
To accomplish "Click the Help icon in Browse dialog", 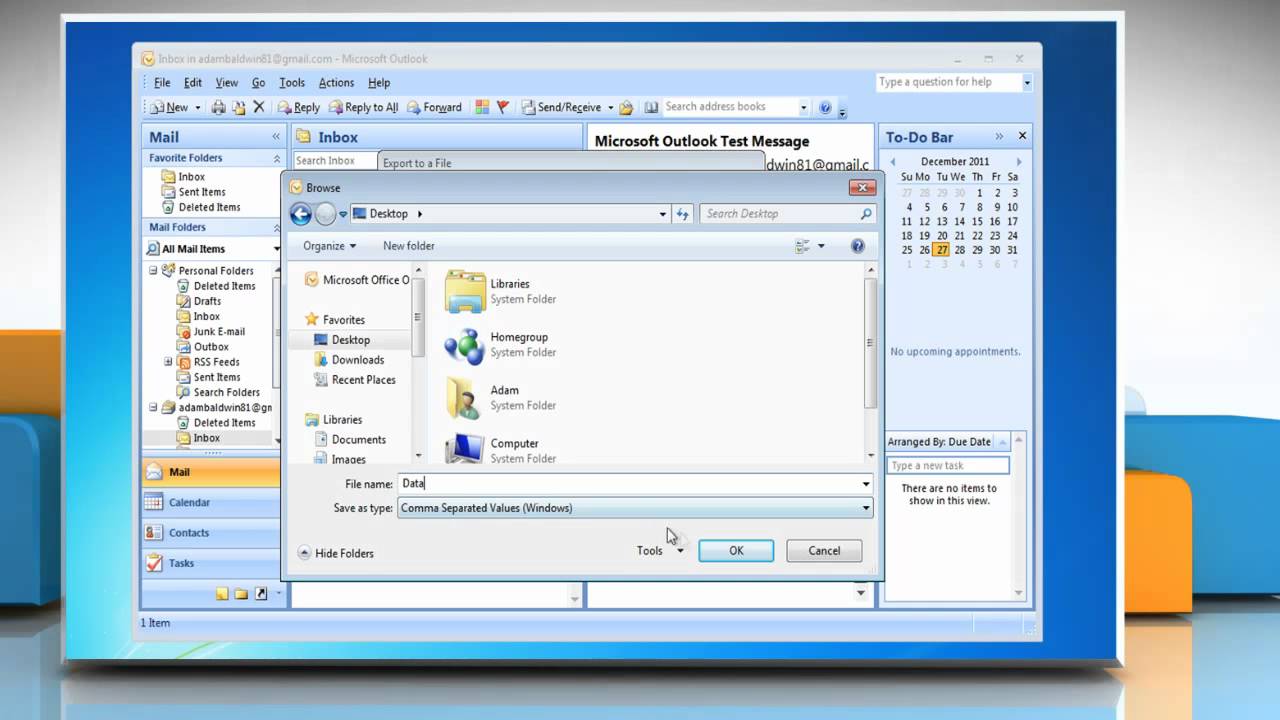I will [x=857, y=245].
